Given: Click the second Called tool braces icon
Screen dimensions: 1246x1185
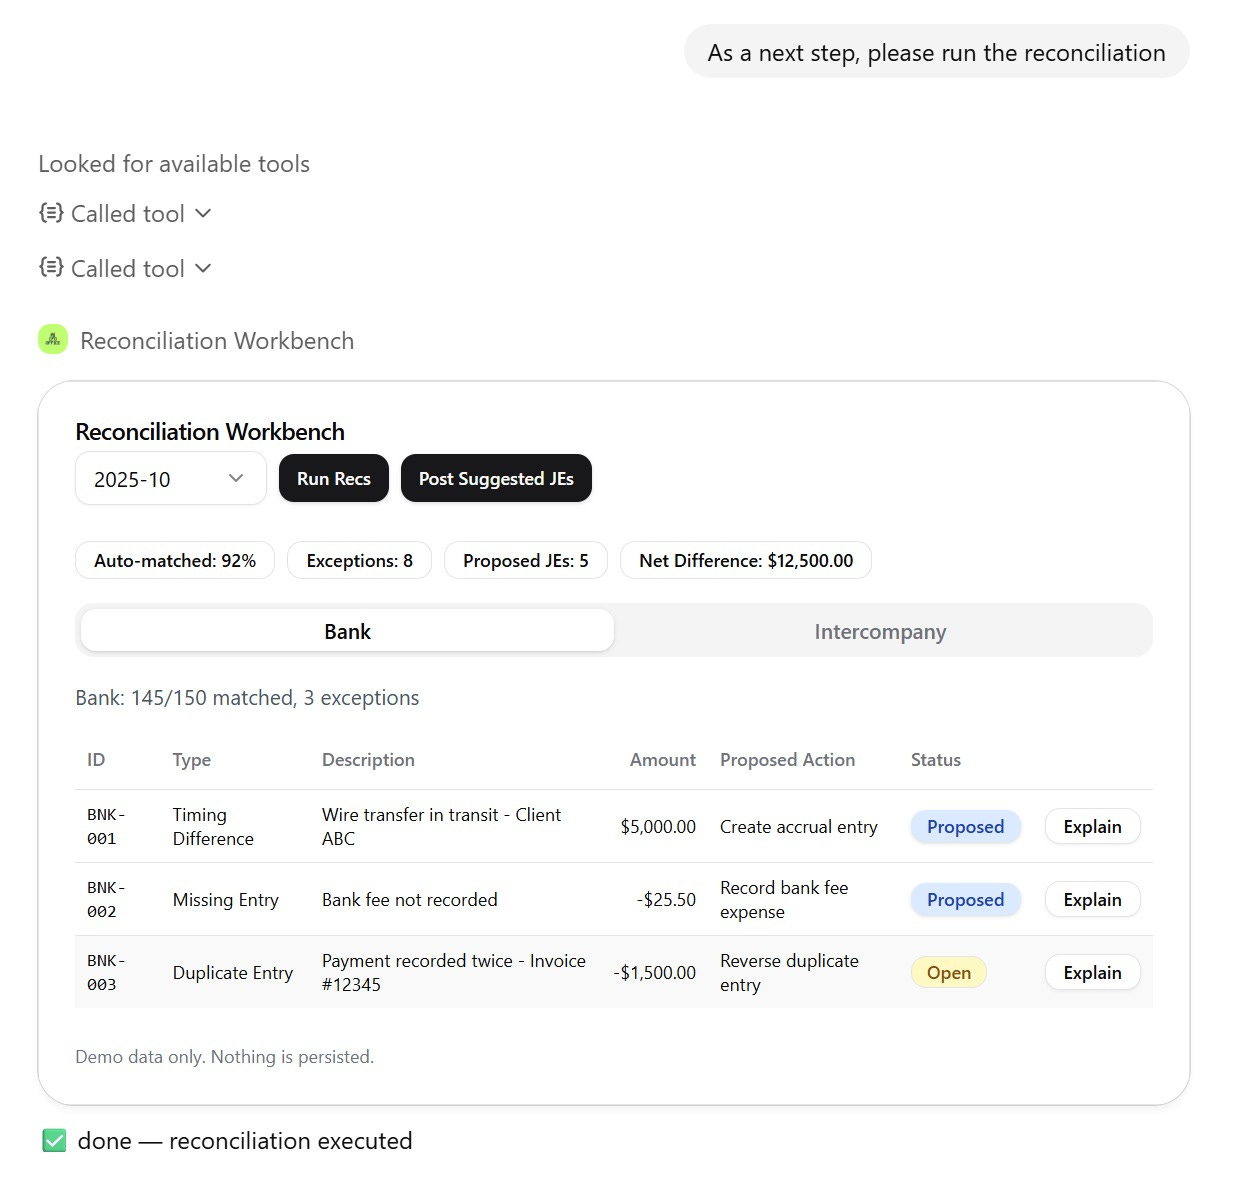Looking at the screenshot, I should [51, 268].
